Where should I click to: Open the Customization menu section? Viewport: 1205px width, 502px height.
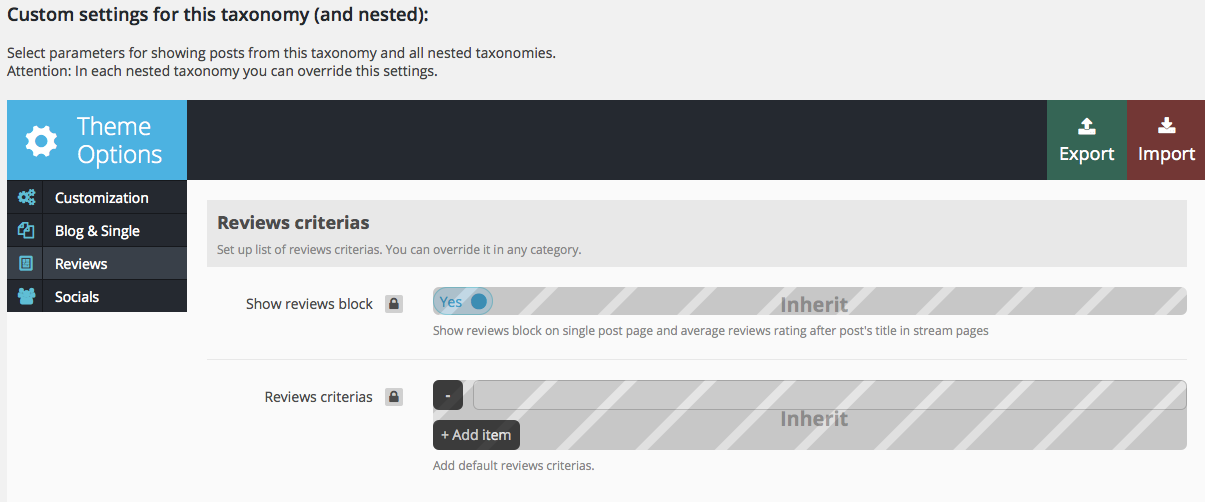(101, 198)
